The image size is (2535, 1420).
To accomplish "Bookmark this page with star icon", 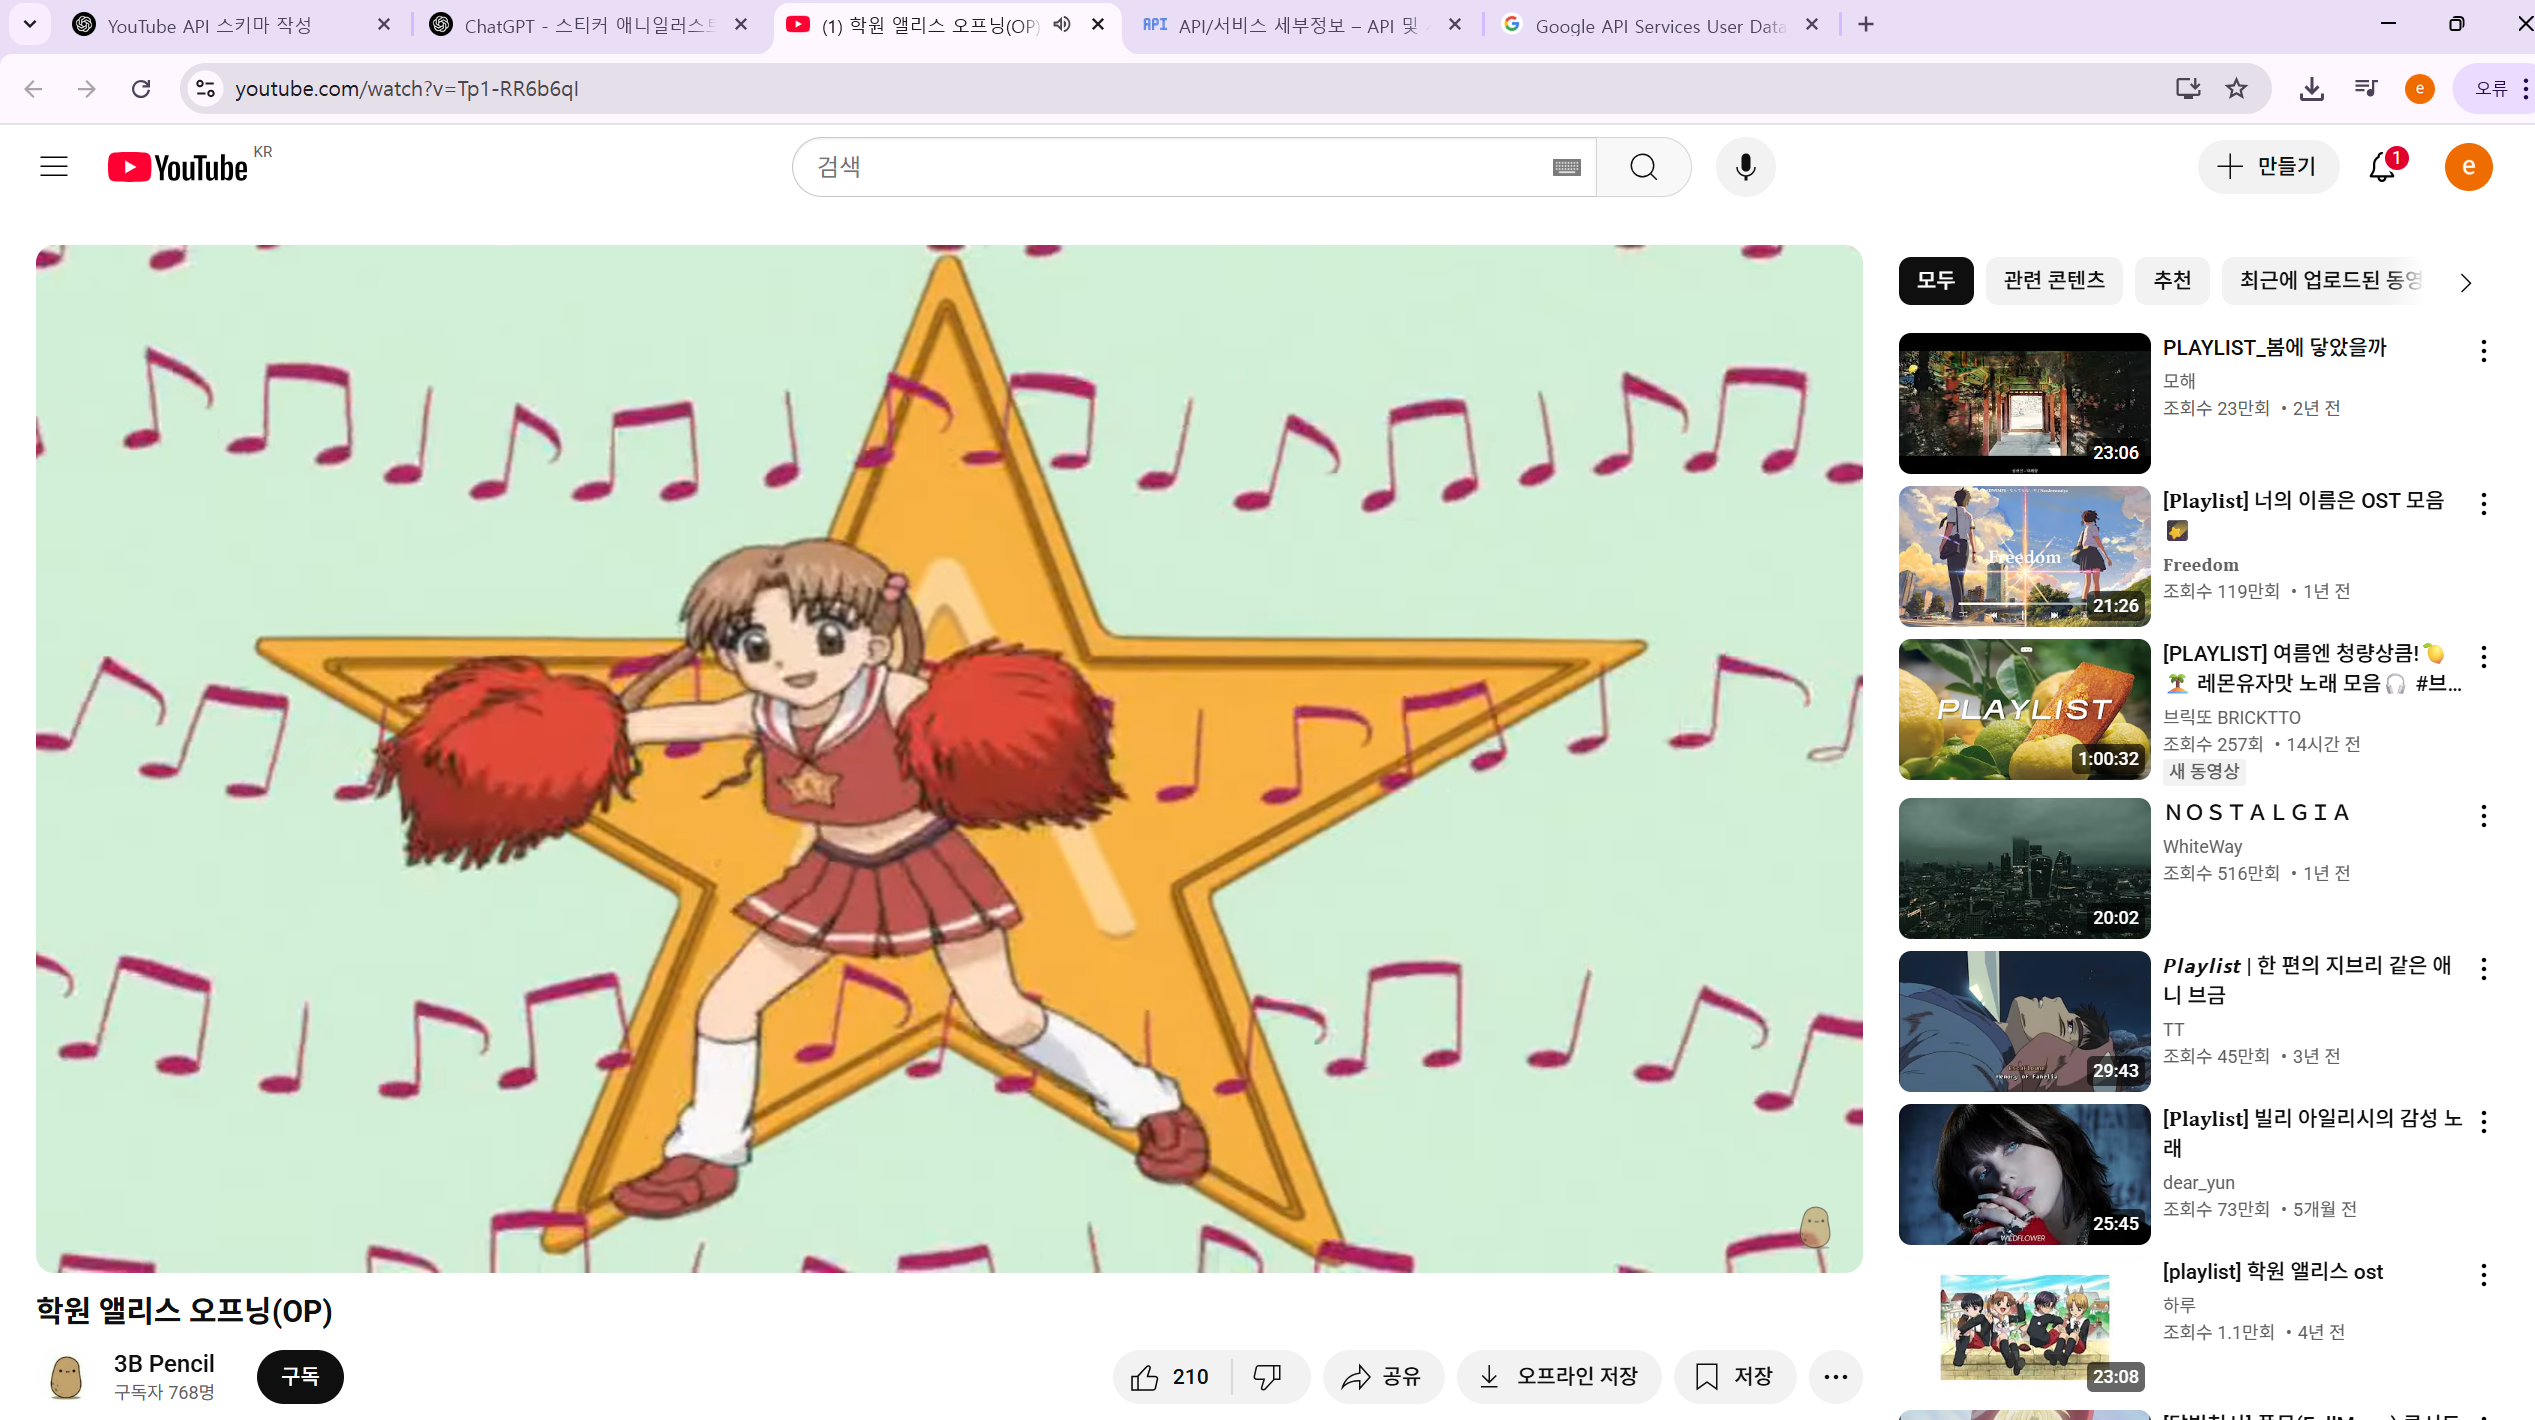I will click(2237, 89).
